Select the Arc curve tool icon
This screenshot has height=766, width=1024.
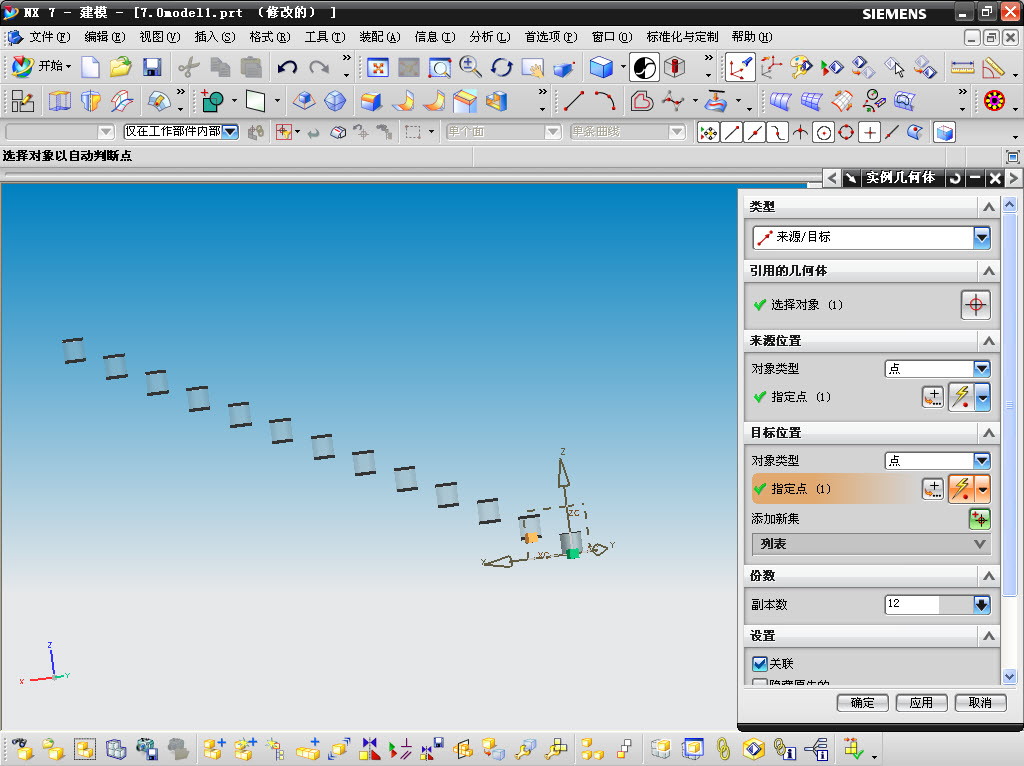pyautogui.click(x=605, y=101)
